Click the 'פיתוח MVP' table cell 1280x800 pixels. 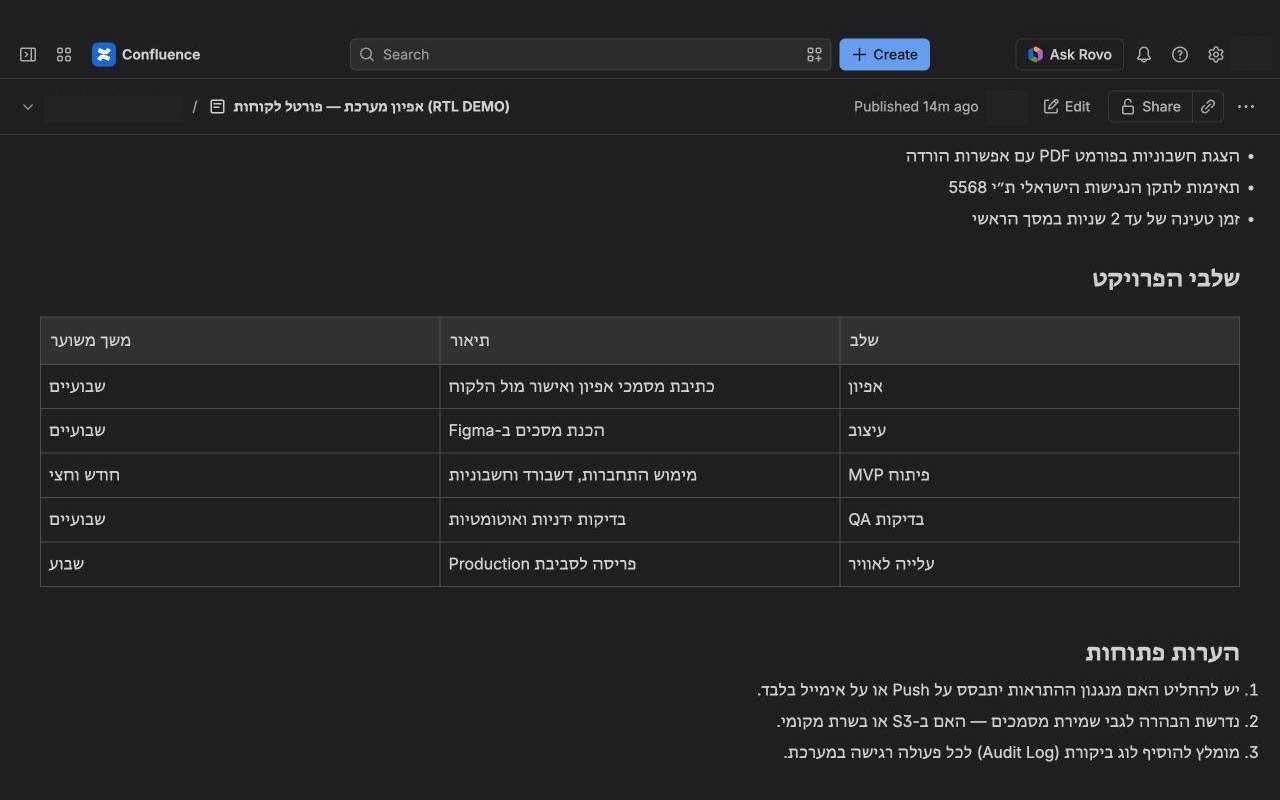[1039, 475]
